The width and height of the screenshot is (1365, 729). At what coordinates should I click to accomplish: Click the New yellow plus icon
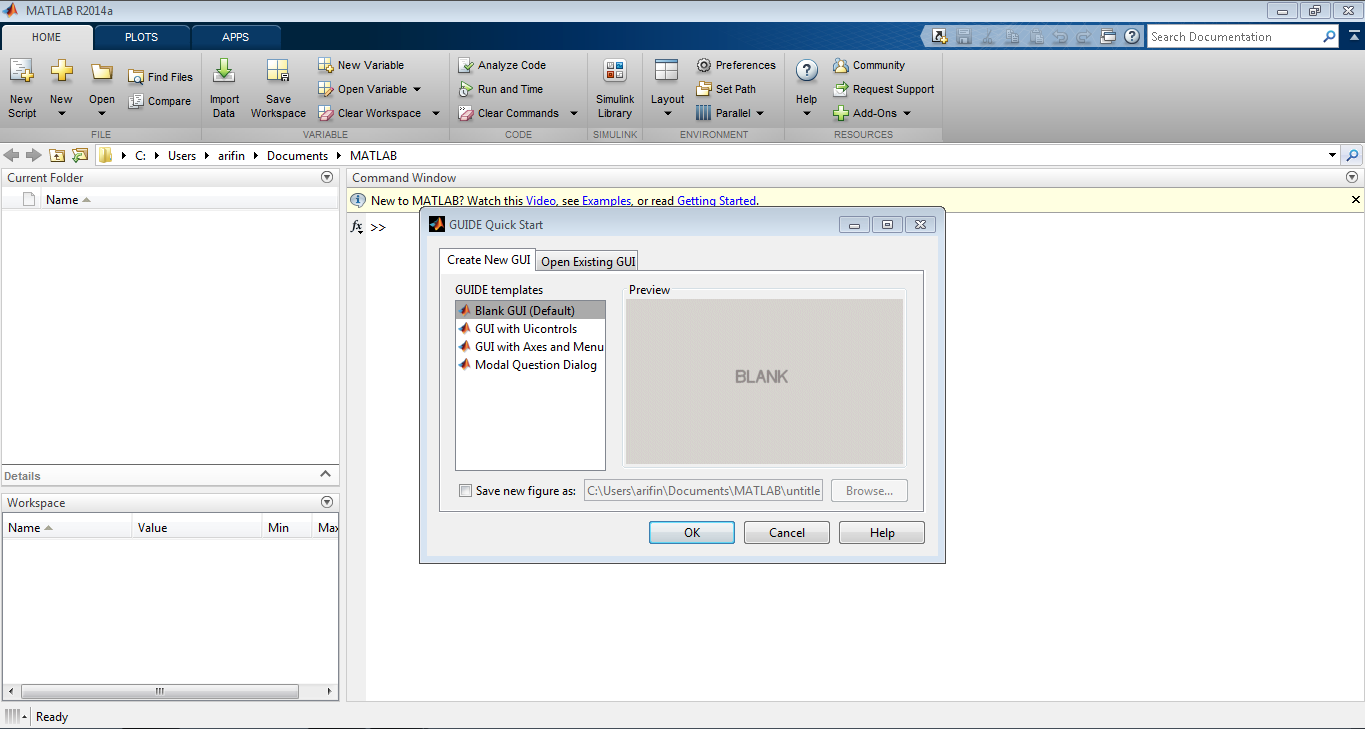(x=61, y=72)
